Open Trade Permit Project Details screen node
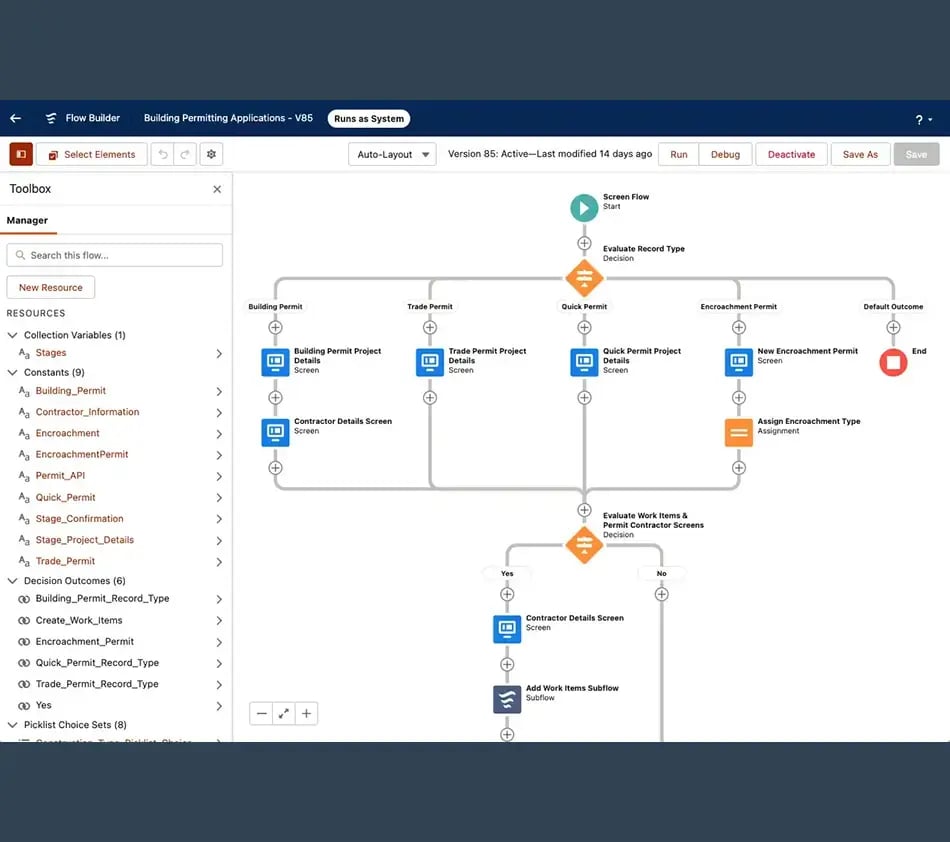The height and width of the screenshot is (842, 950). (x=430, y=362)
